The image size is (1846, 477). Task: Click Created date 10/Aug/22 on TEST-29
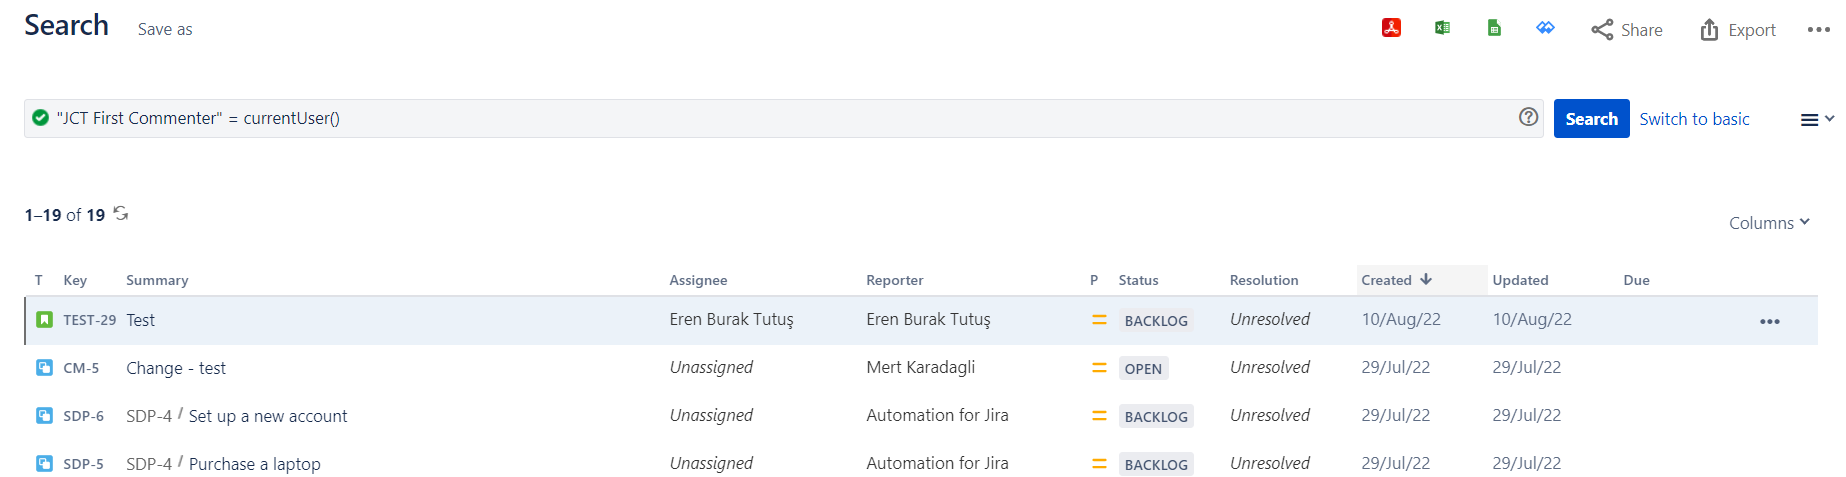[x=1401, y=320]
